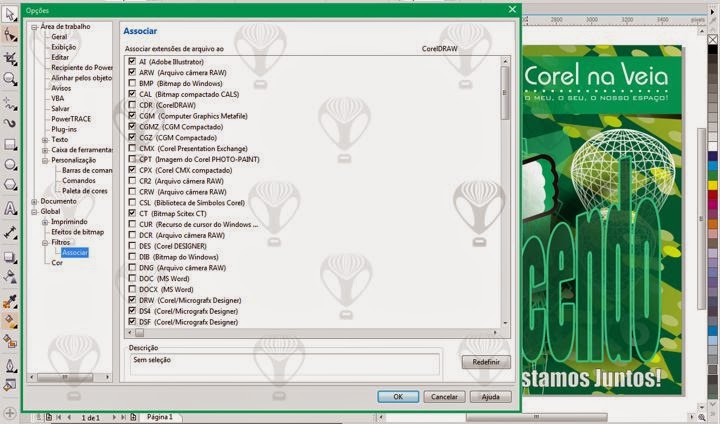Go to first page in navigator

[58, 418]
